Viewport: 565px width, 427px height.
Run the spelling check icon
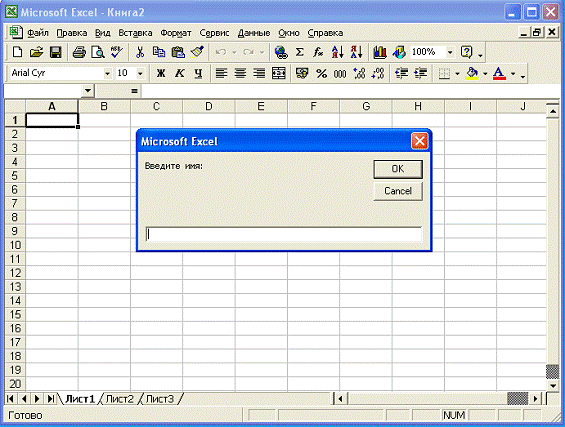pos(116,52)
